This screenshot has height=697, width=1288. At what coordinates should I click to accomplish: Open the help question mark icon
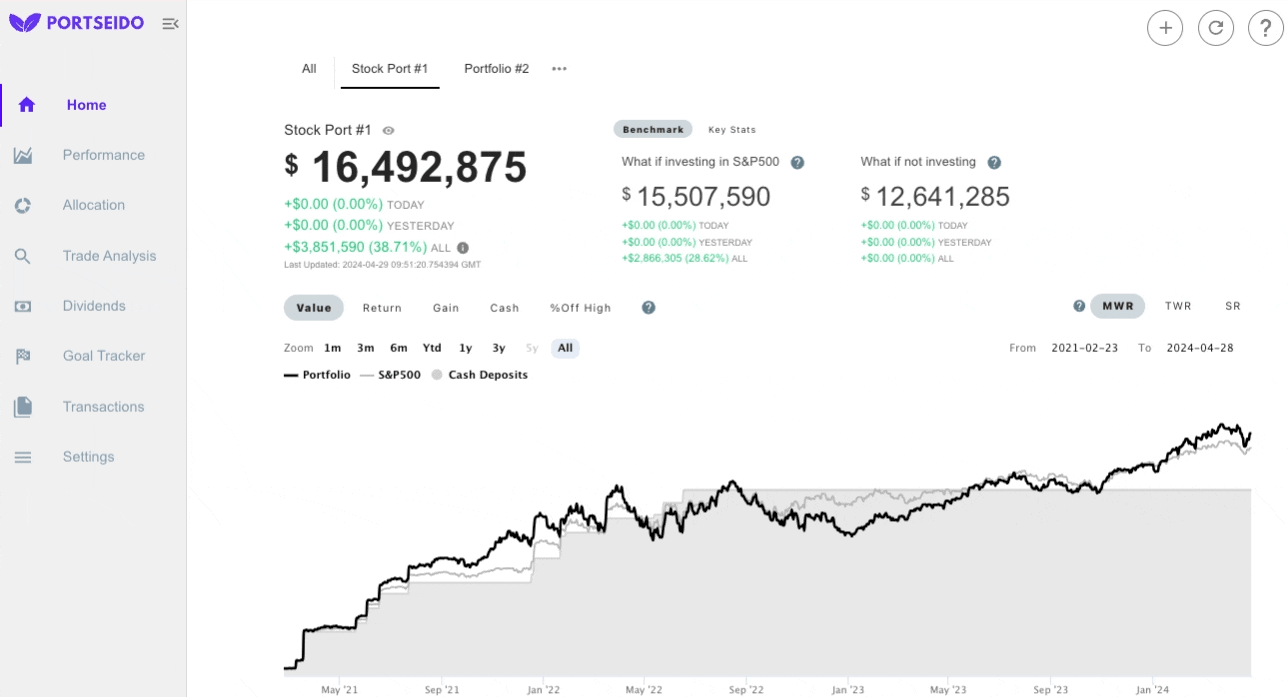[1265, 28]
